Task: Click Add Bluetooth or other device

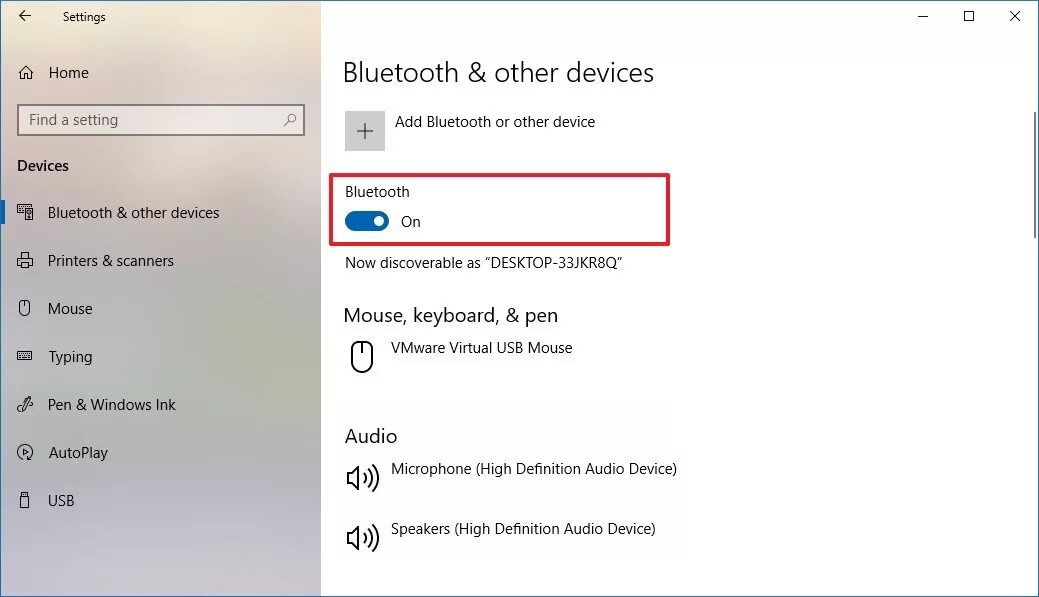Action: pos(494,122)
